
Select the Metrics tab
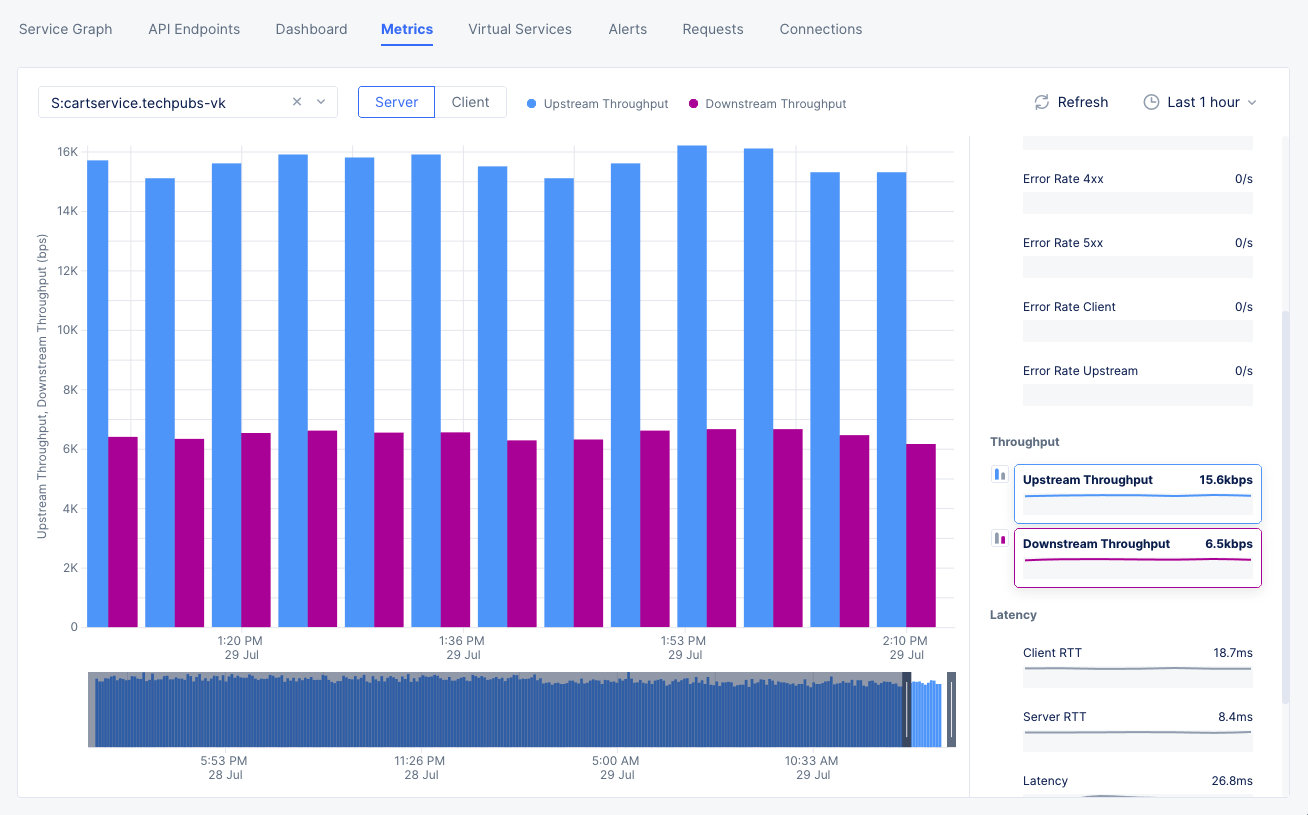coord(407,29)
